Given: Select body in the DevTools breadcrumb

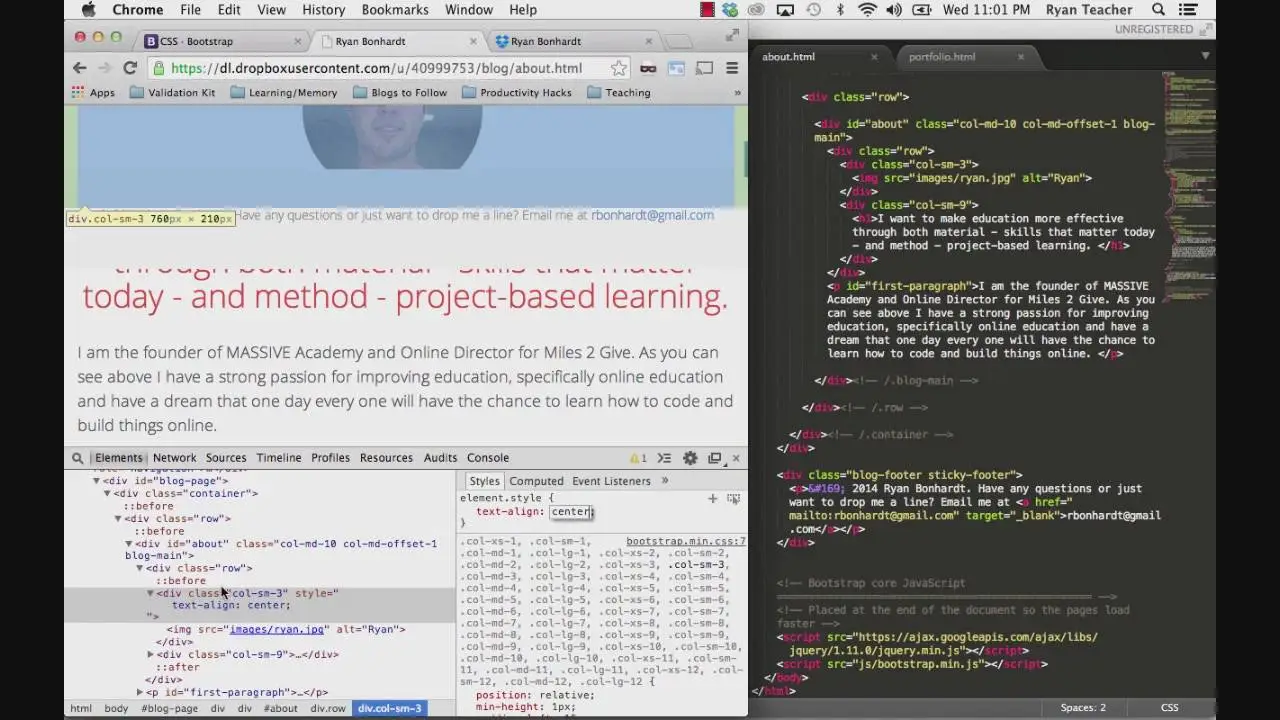Looking at the screenshot, I should 116,708.
